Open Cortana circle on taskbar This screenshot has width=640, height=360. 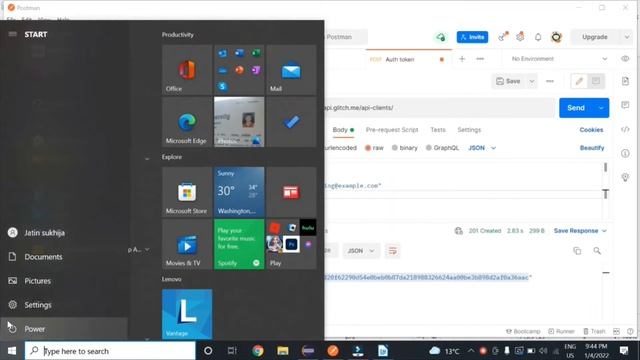[208, 351]
